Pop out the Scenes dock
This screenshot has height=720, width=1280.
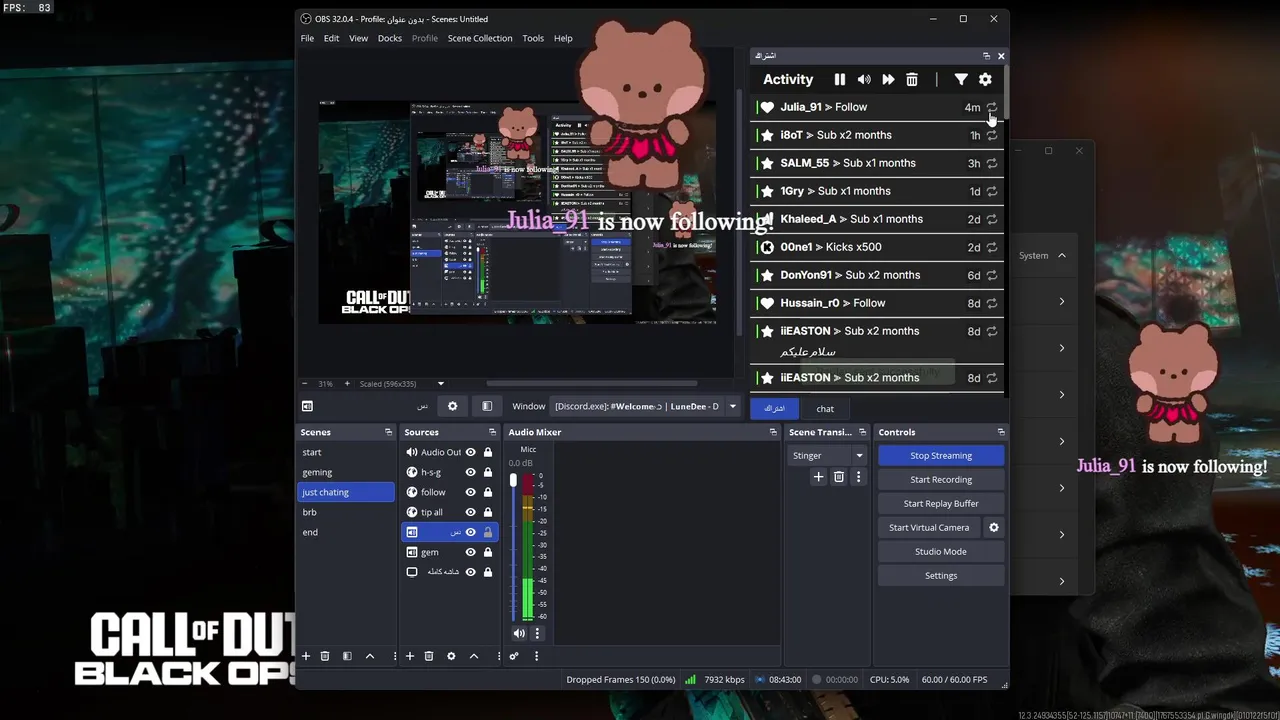click(388, 432)
